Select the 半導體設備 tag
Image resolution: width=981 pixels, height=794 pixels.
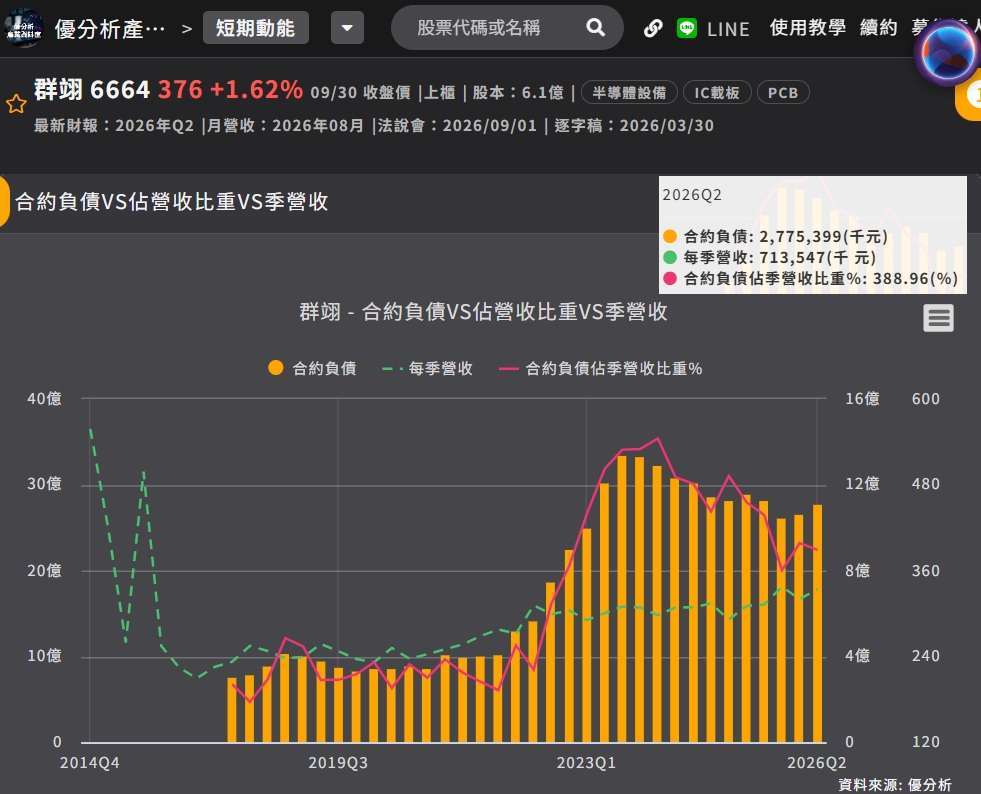pyautogui.click(x=629, y=93)
